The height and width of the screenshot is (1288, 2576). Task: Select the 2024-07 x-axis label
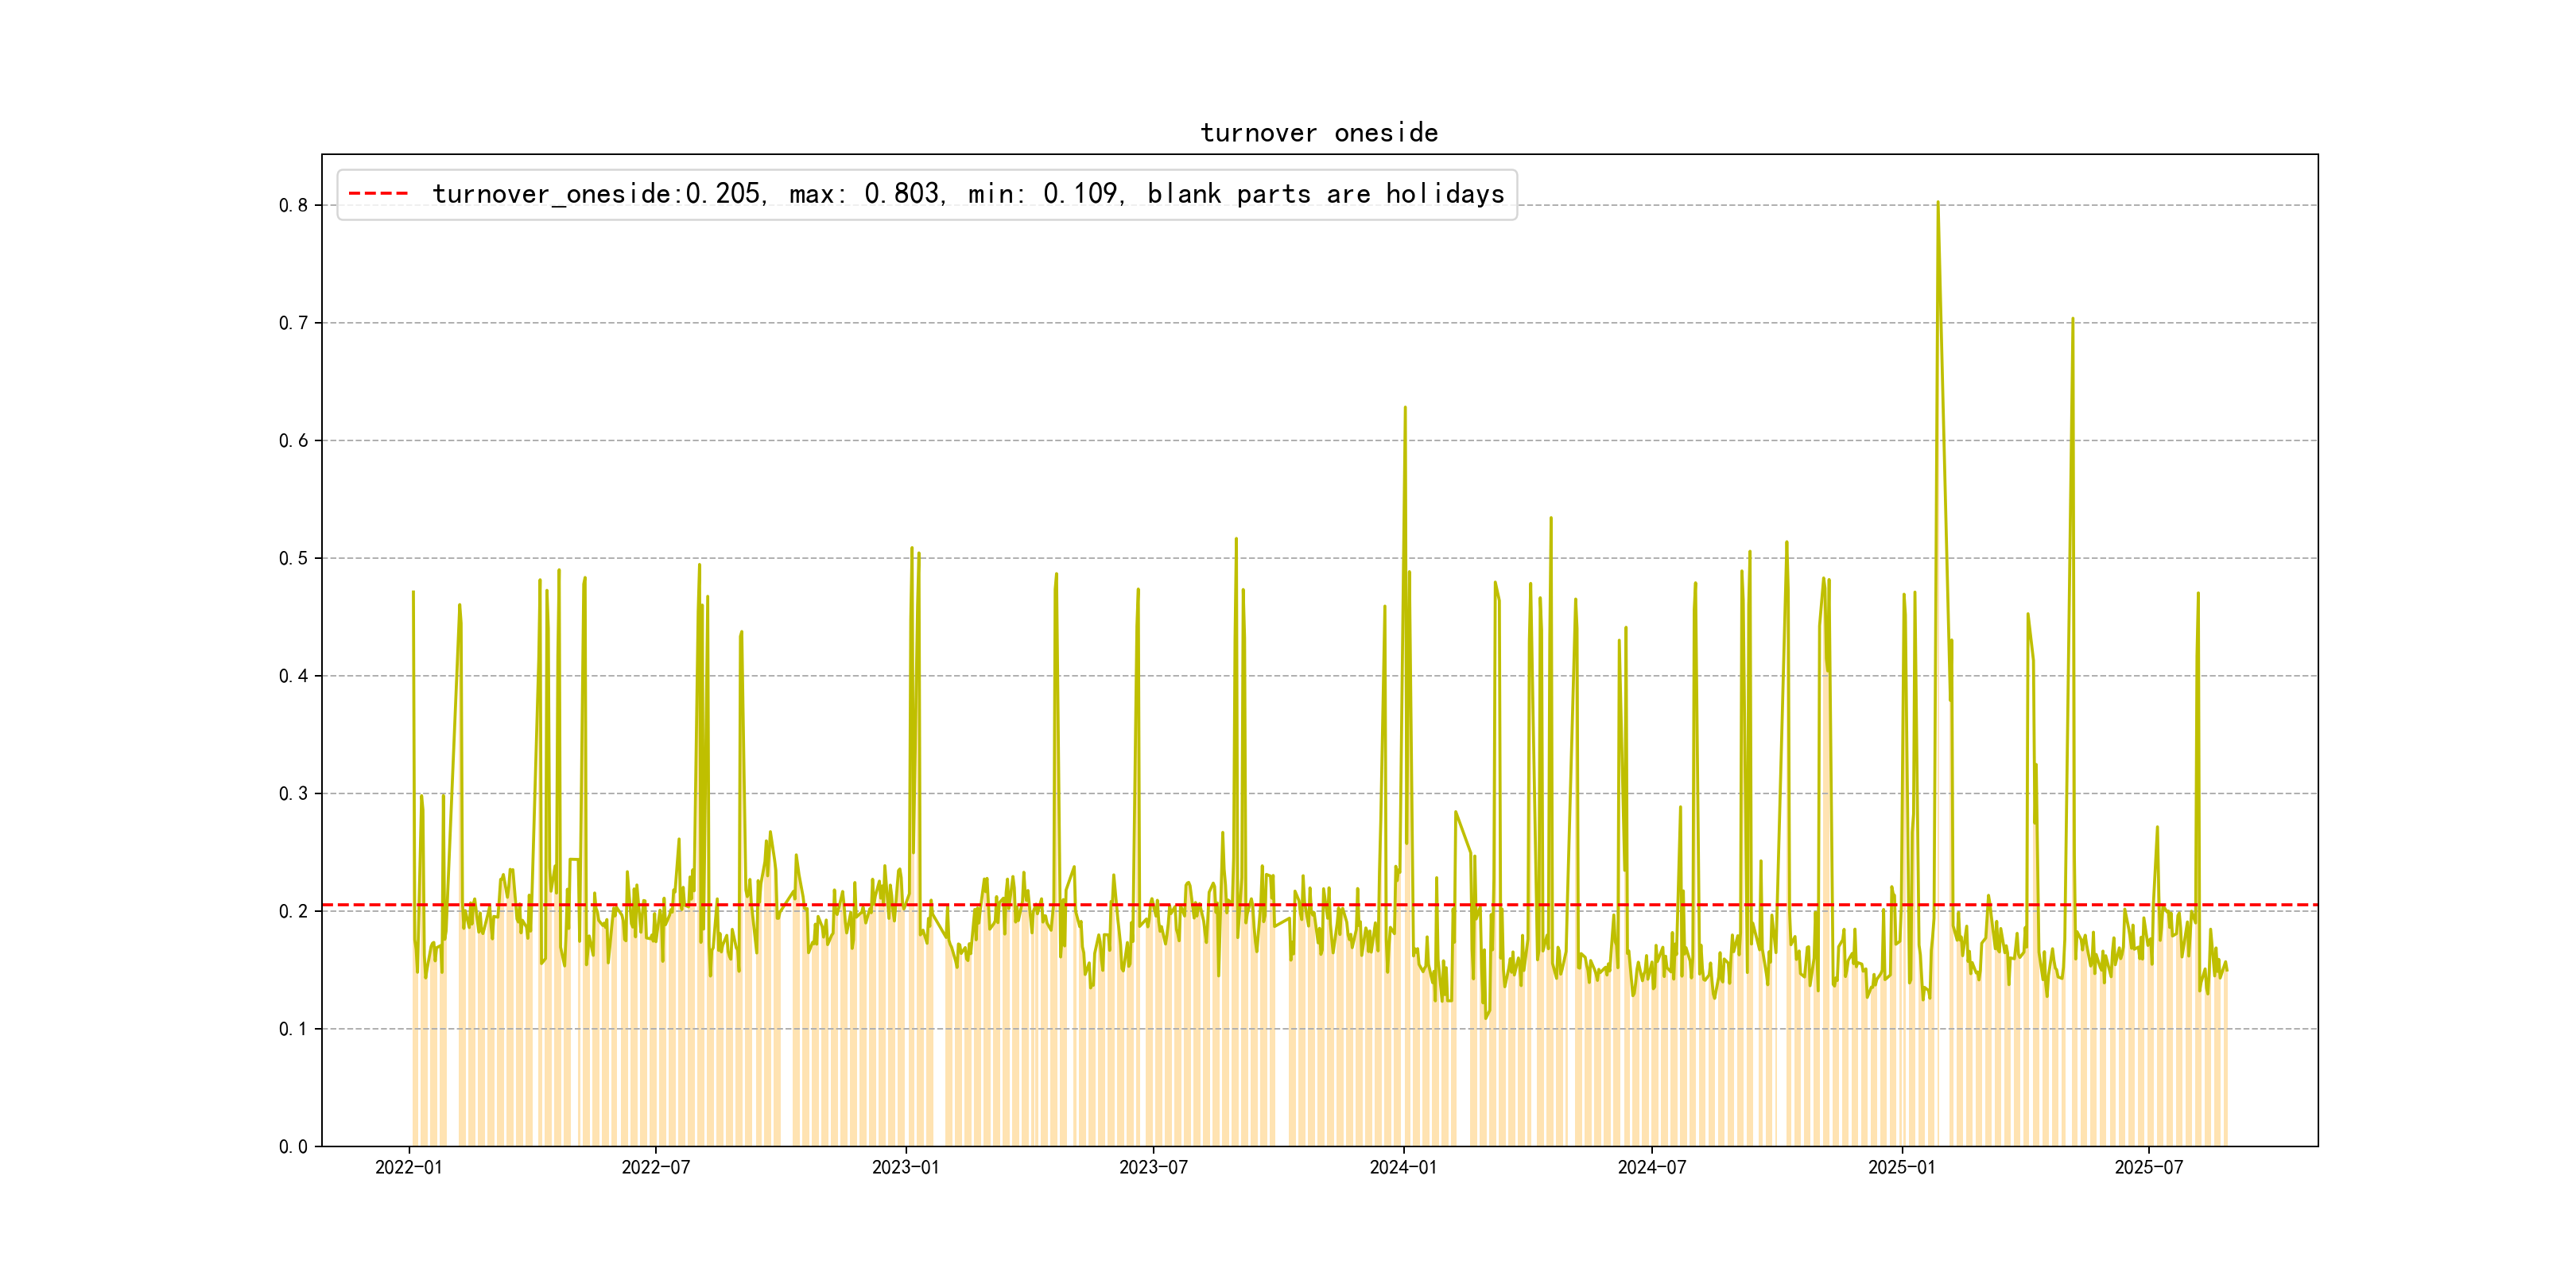1651,1168
